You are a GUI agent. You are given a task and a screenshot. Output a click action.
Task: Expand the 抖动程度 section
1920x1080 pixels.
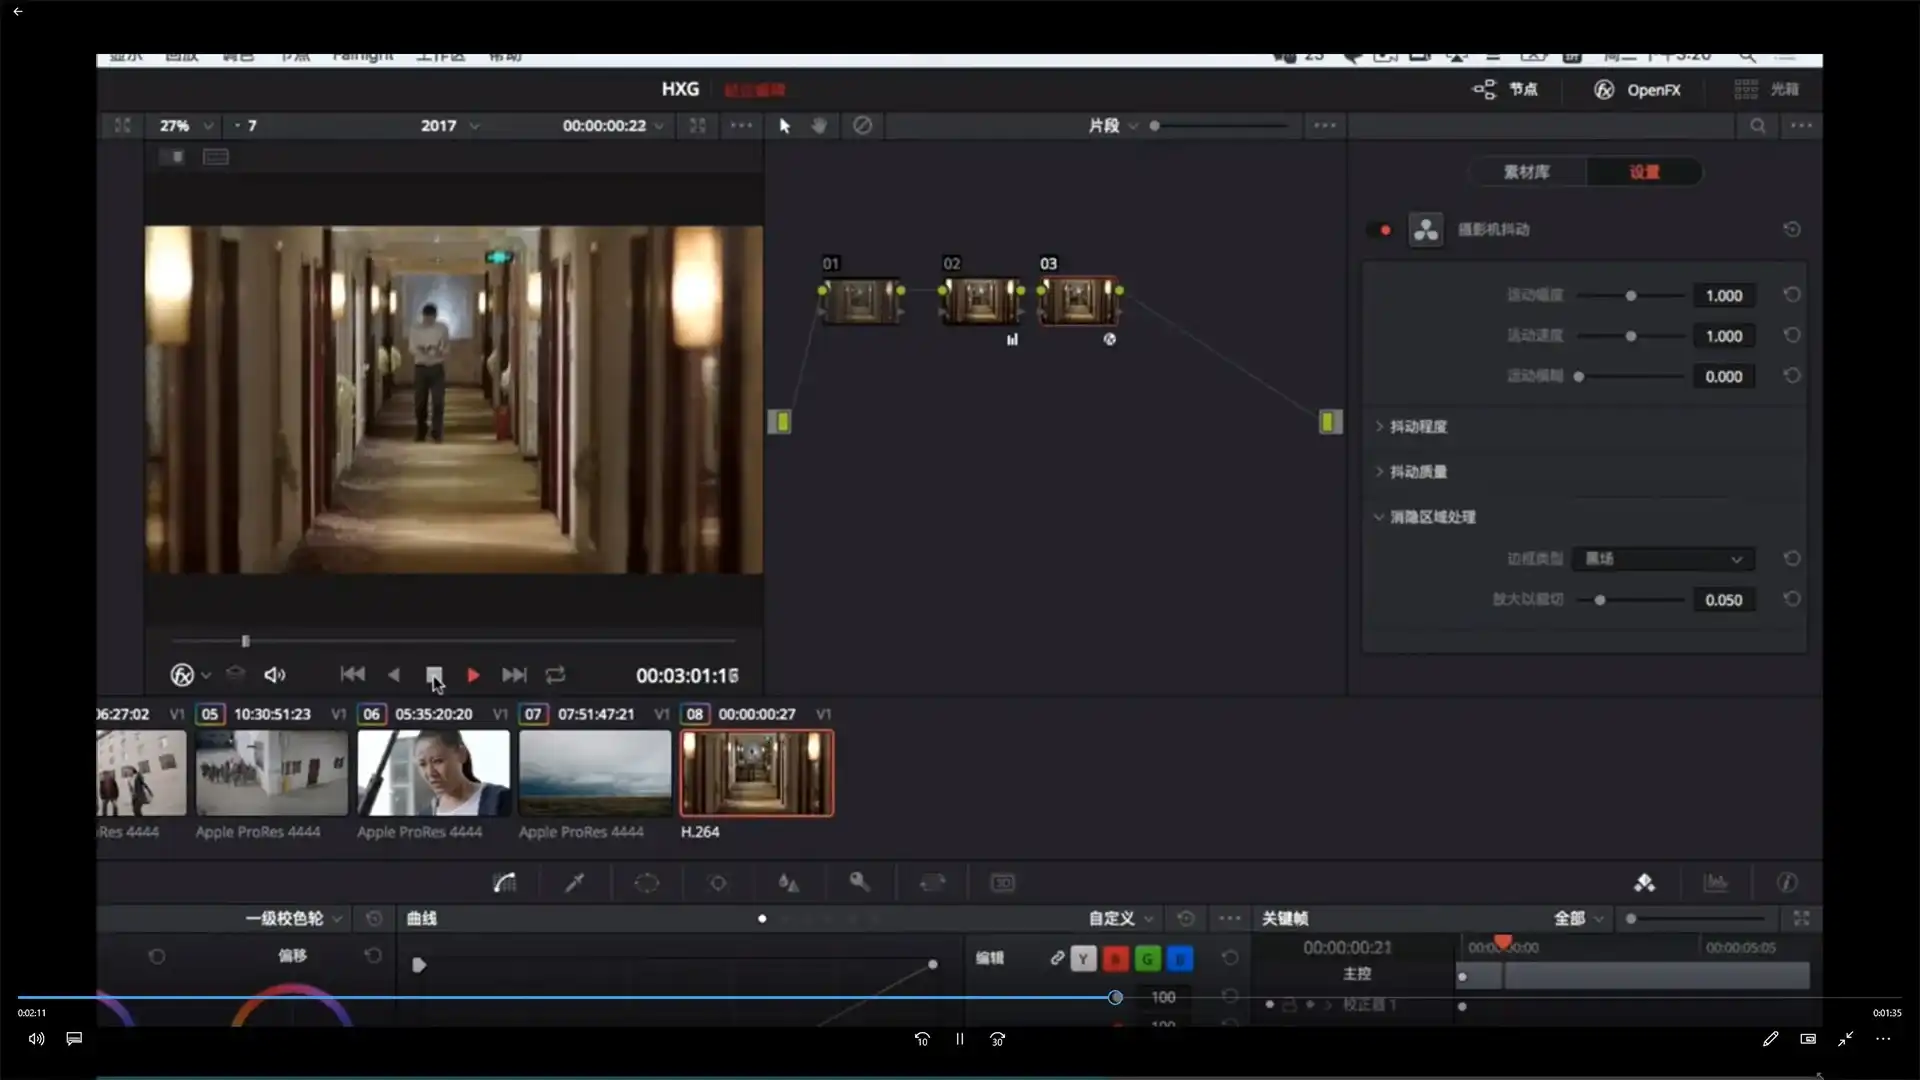pyautogui.click(x=1417, y=427)
